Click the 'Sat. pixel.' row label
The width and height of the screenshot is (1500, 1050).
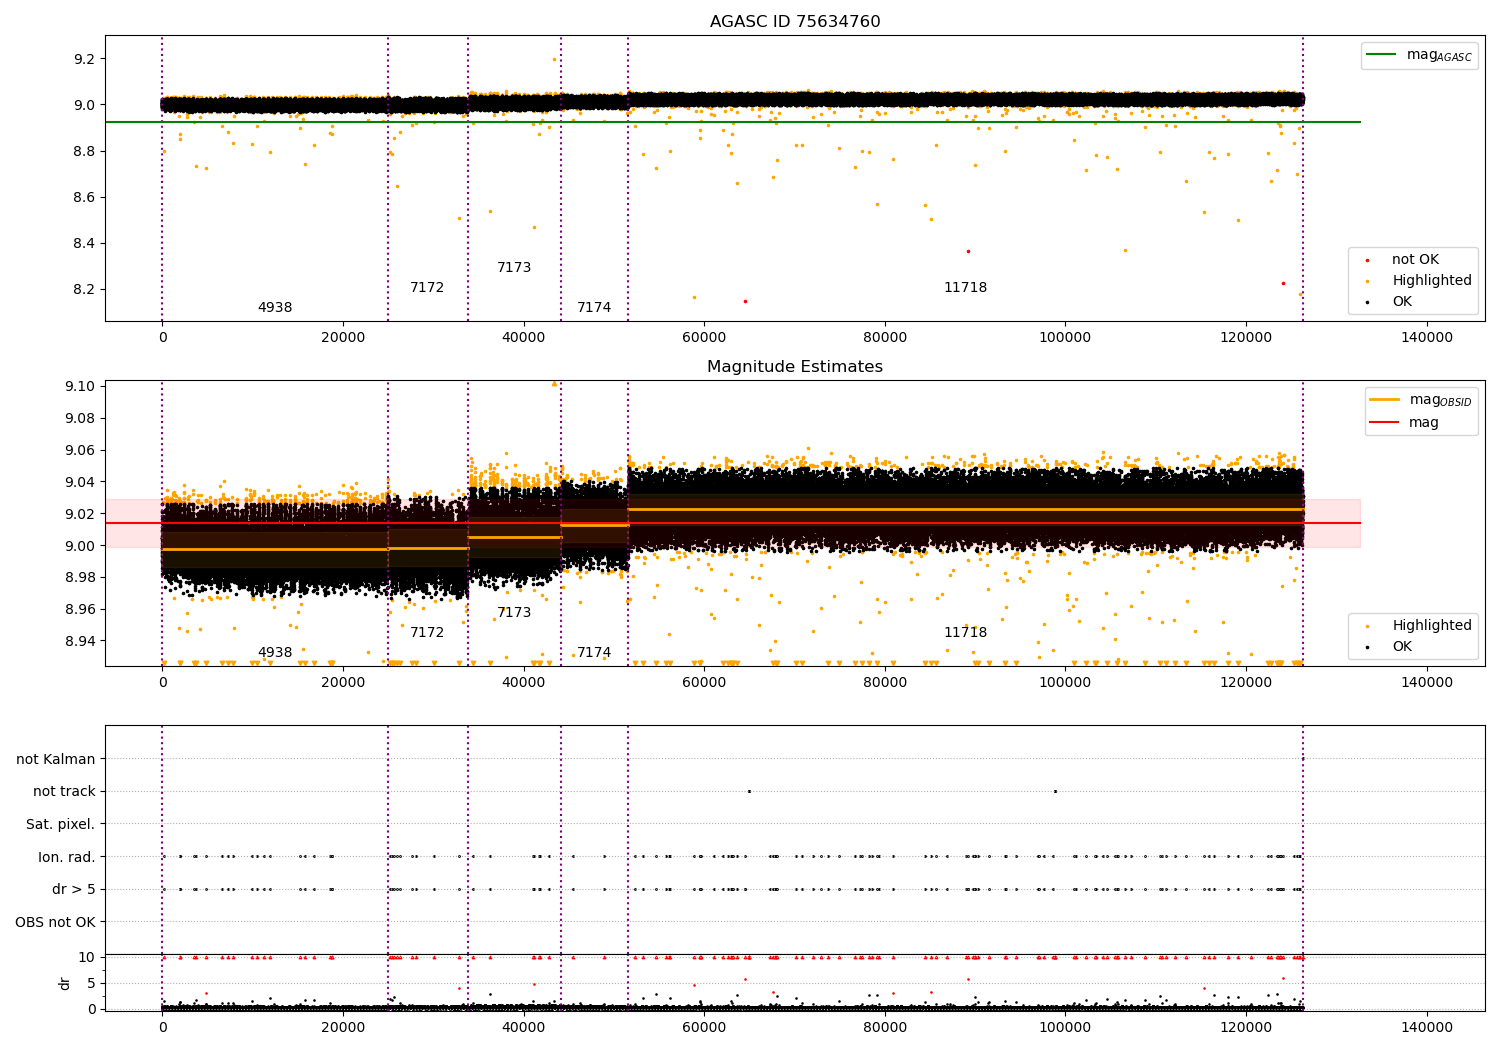(61, 825)
